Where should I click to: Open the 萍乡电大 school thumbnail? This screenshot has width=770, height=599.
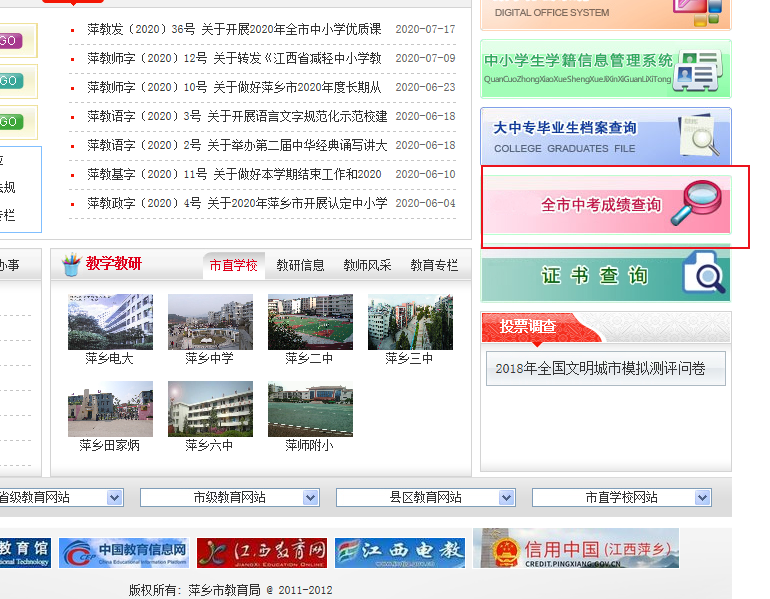(x=110, y=322)
